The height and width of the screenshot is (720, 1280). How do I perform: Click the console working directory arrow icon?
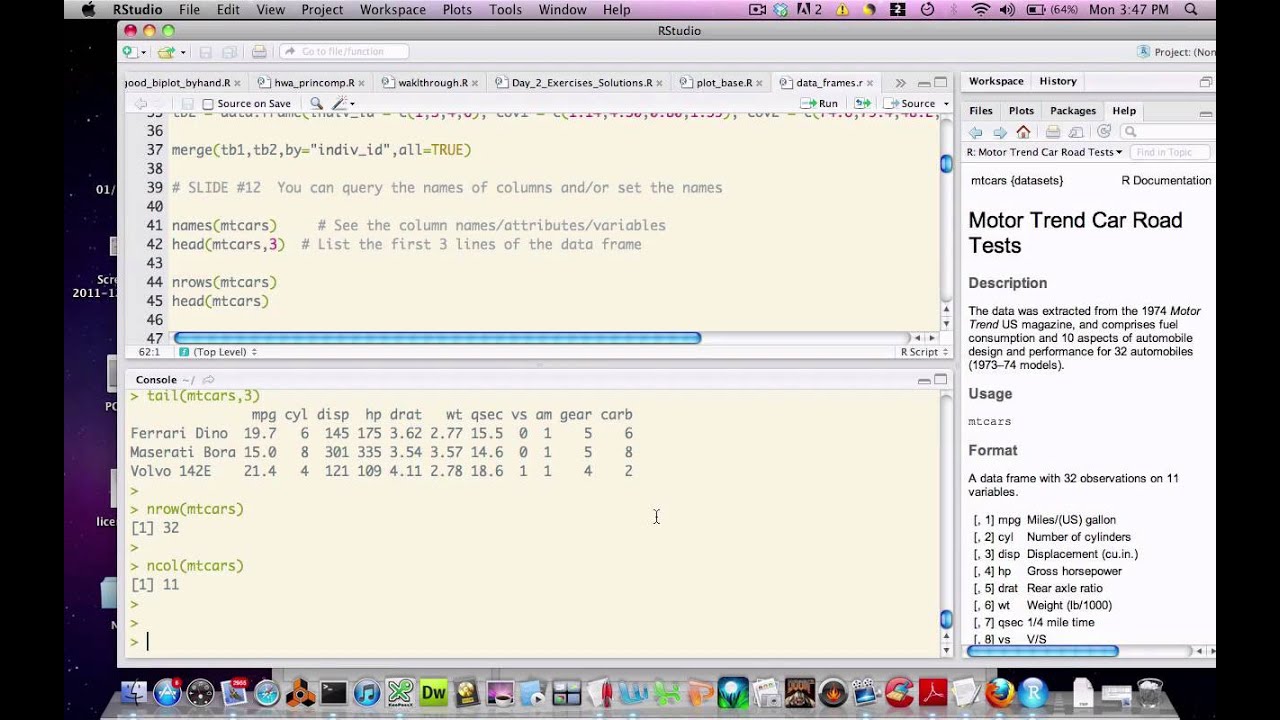[209, 380]
